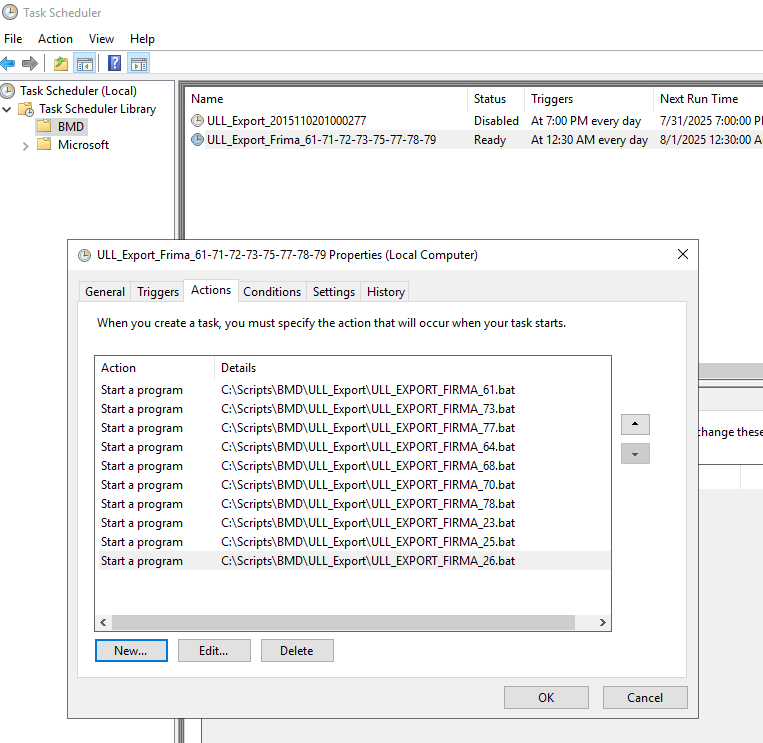Click the left arrow of horizontal scrollbar

pyautogui.click(x=103, y=622)
